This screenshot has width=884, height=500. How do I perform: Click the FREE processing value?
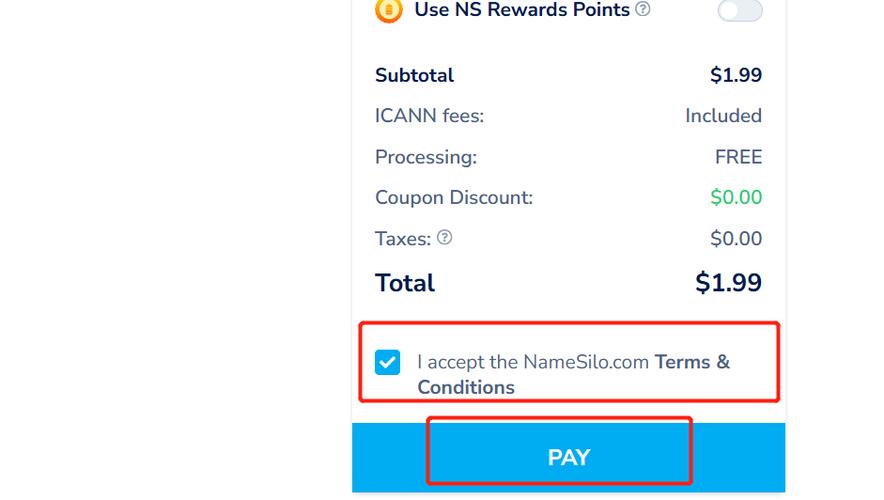click(738, 157)
